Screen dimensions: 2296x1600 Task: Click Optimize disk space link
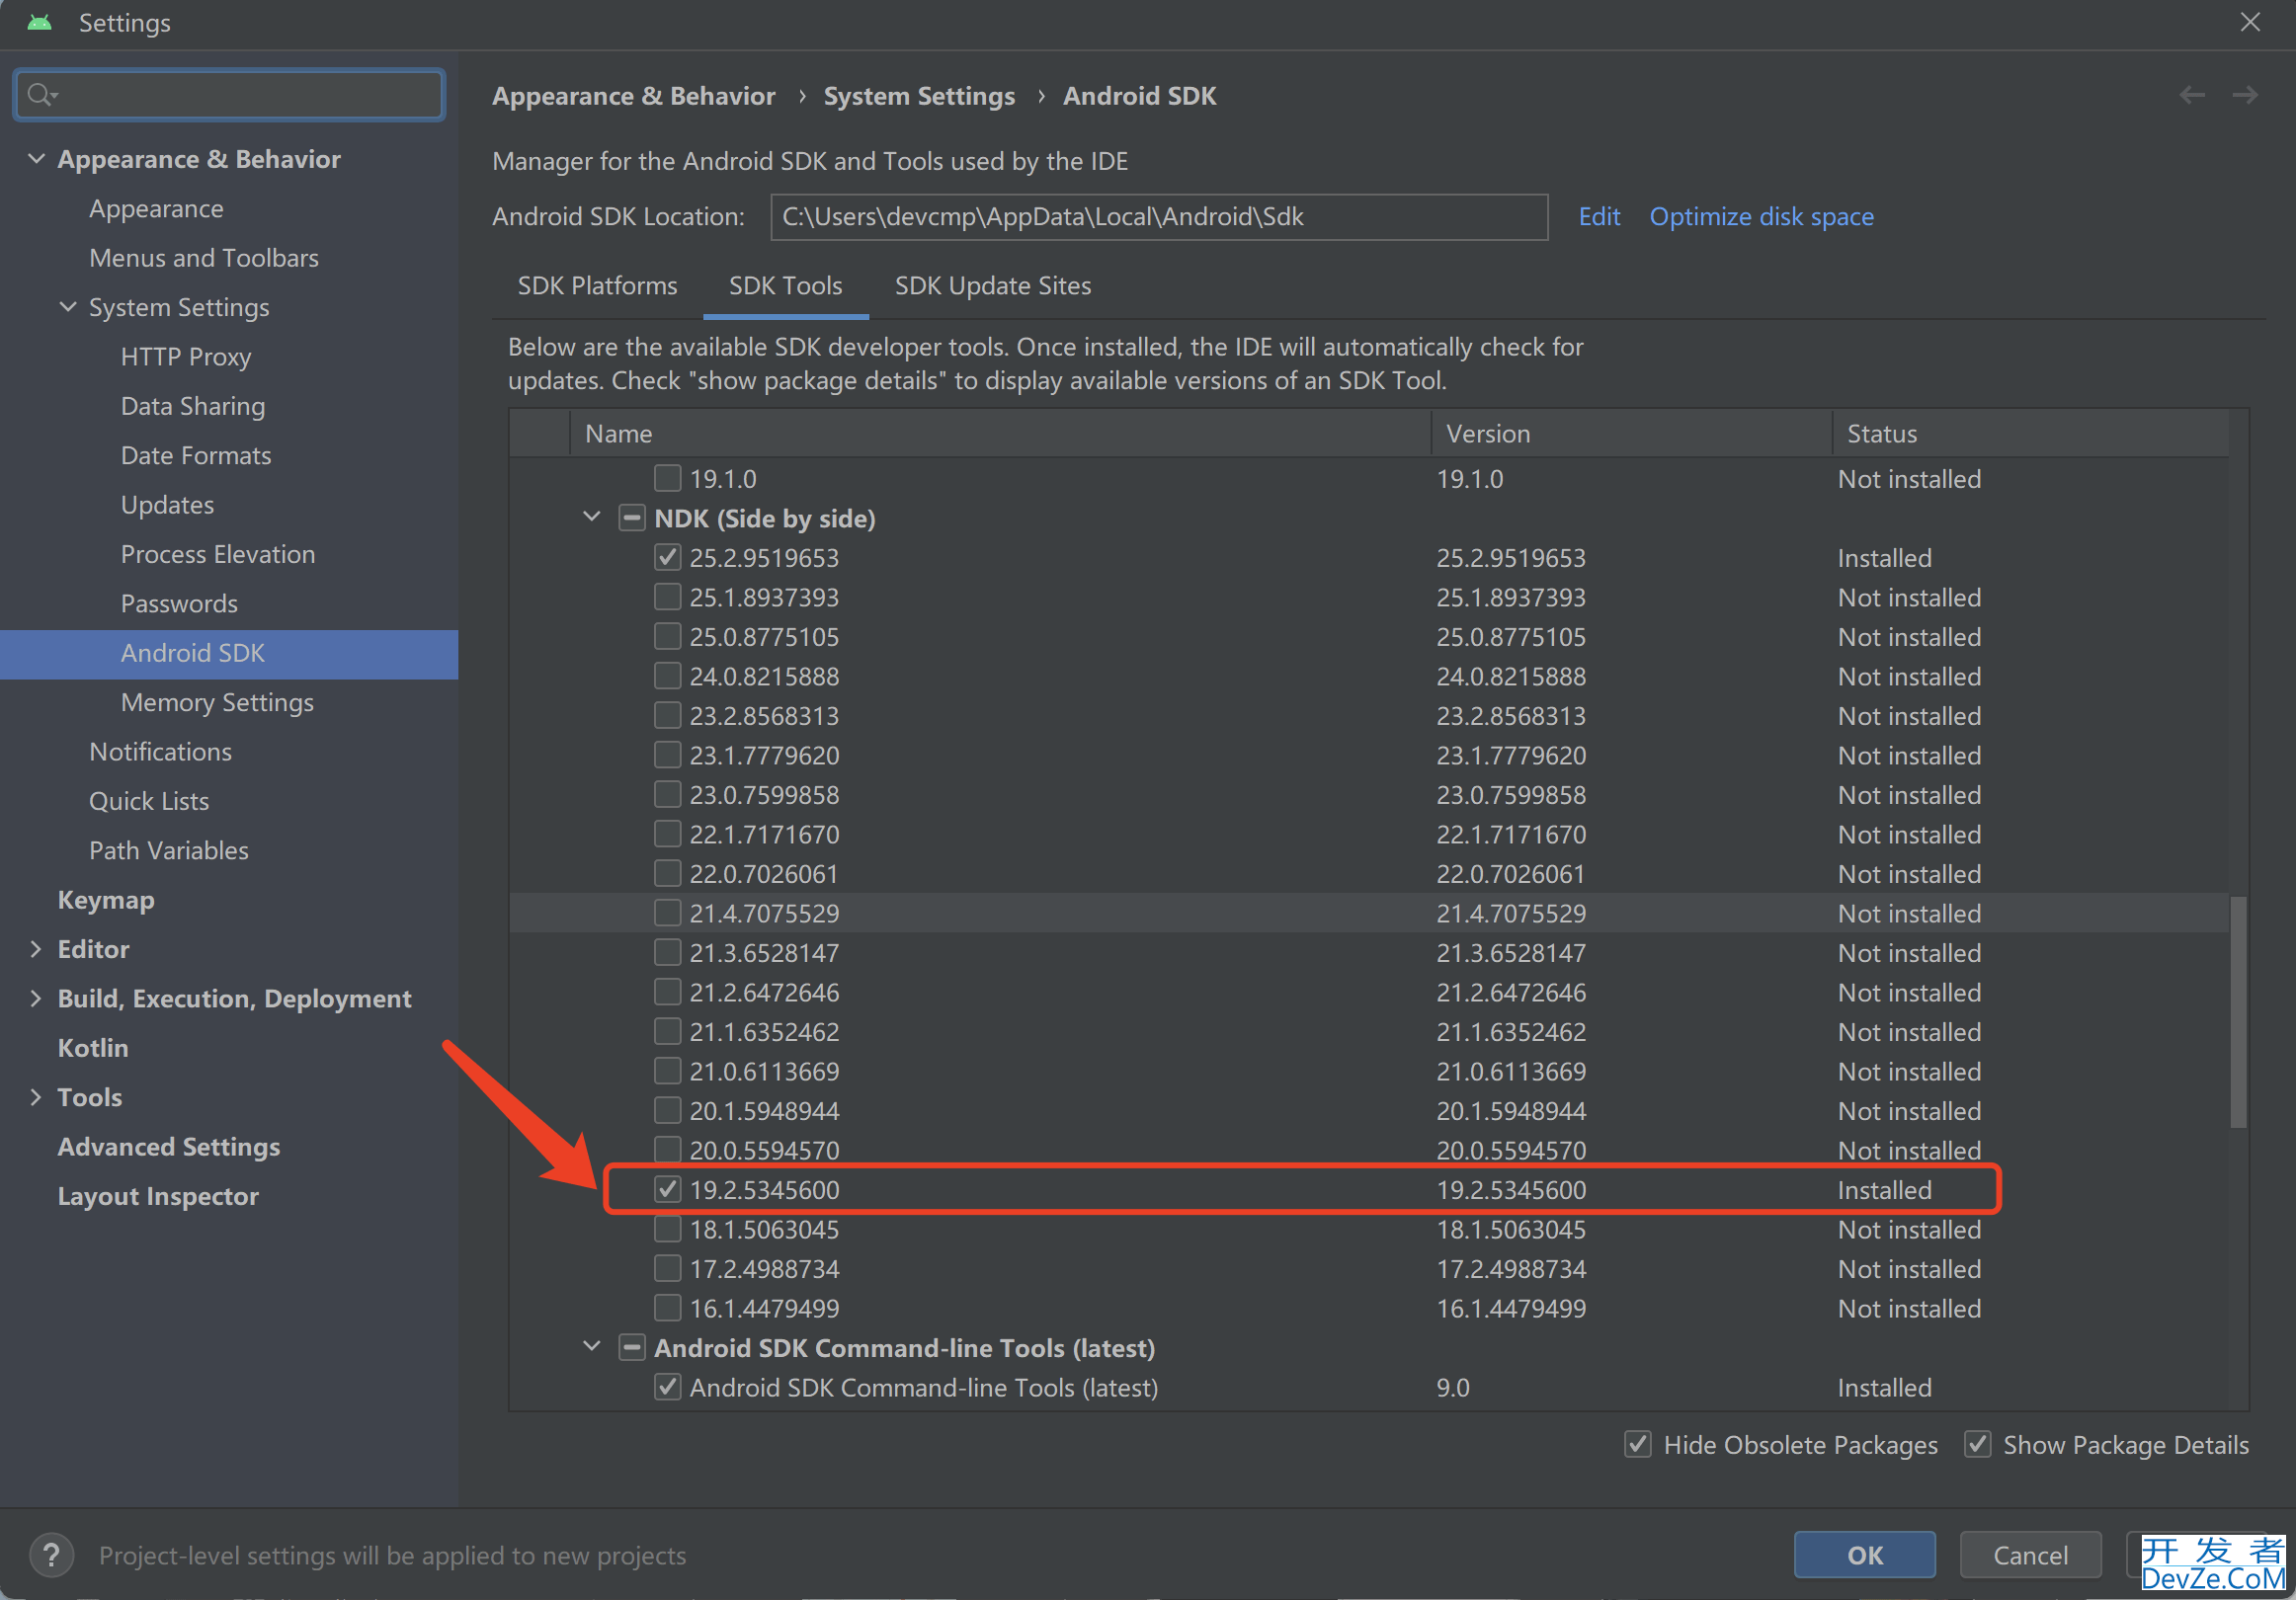[1761, 217]
